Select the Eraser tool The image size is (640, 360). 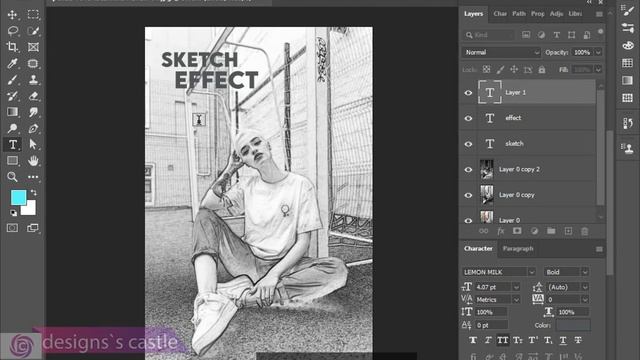[33, 96]
